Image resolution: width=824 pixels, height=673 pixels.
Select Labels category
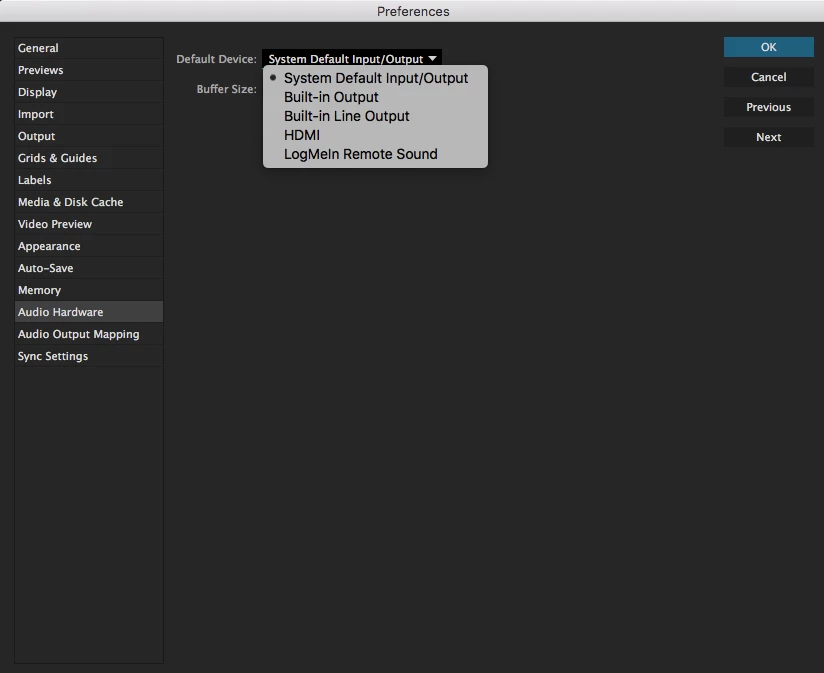tap(89, 180)
